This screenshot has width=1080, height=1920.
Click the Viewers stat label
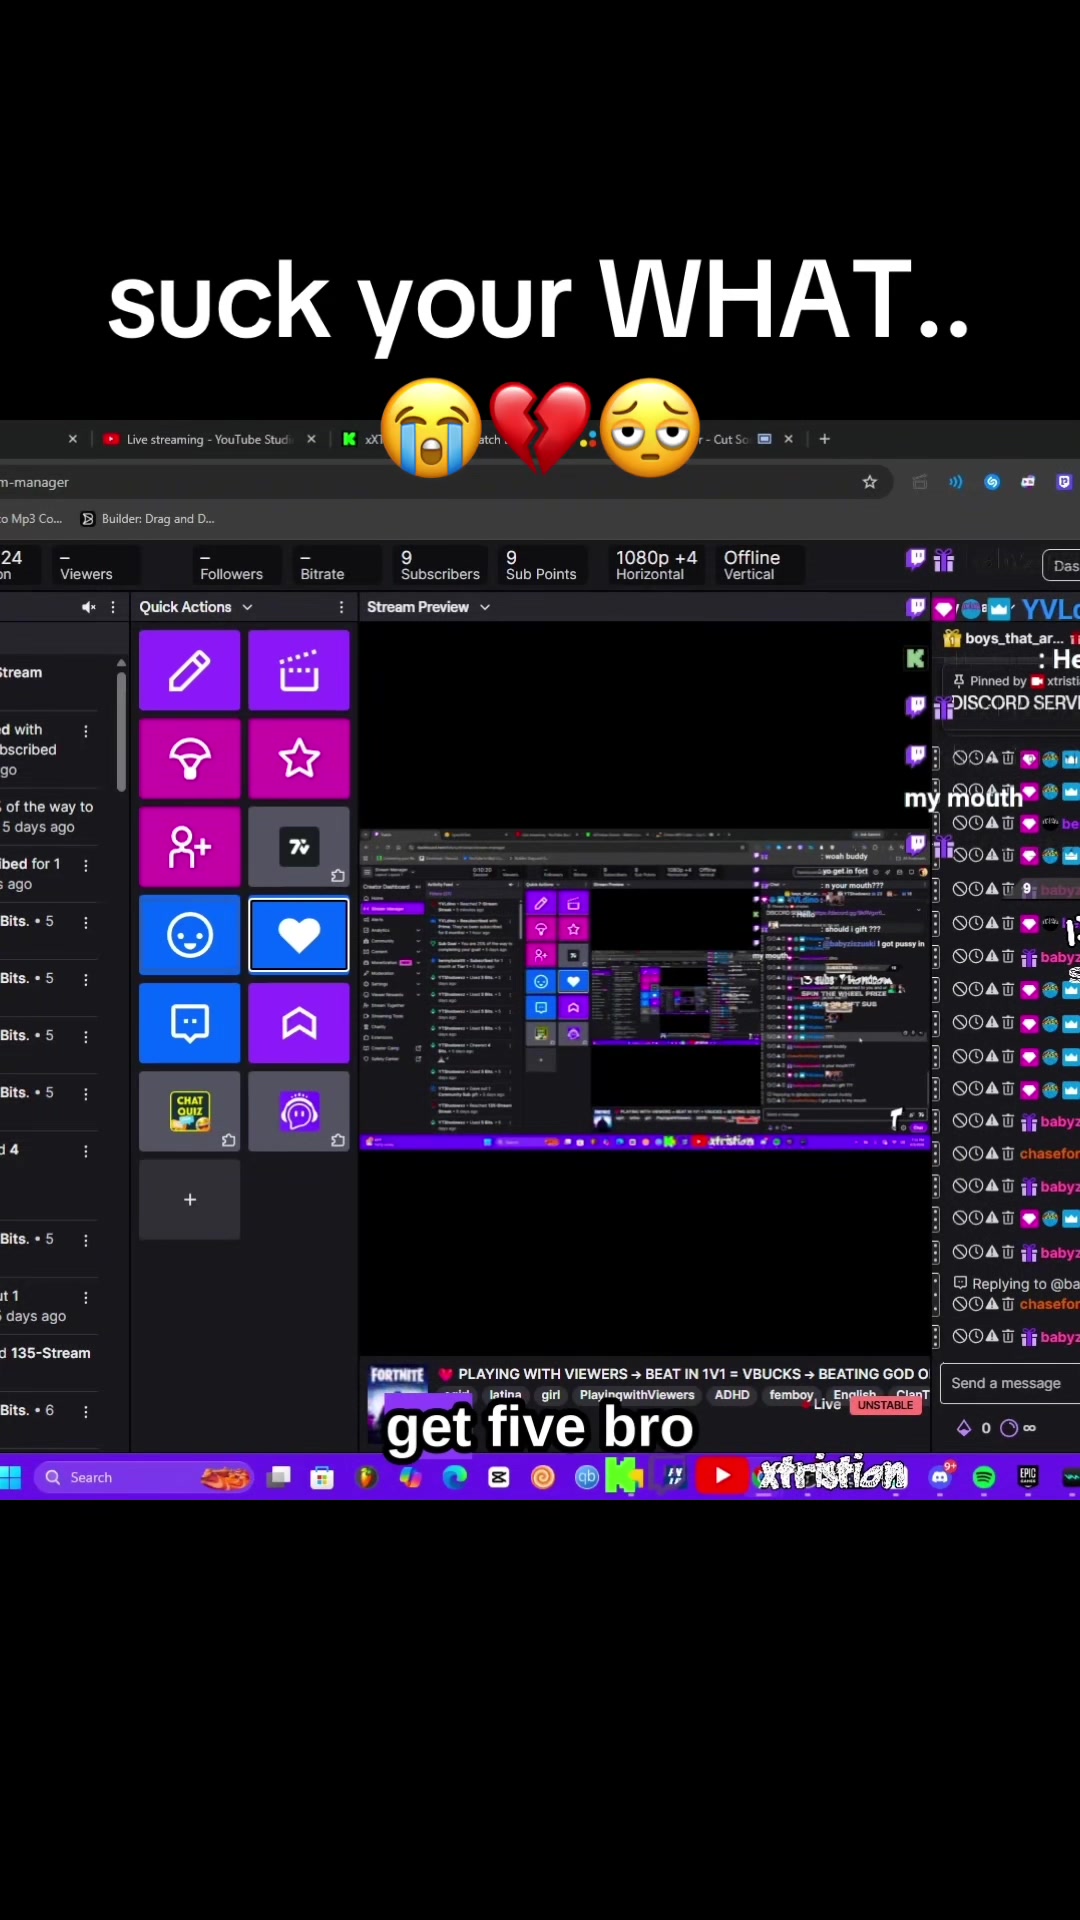(x=86, y=574)
